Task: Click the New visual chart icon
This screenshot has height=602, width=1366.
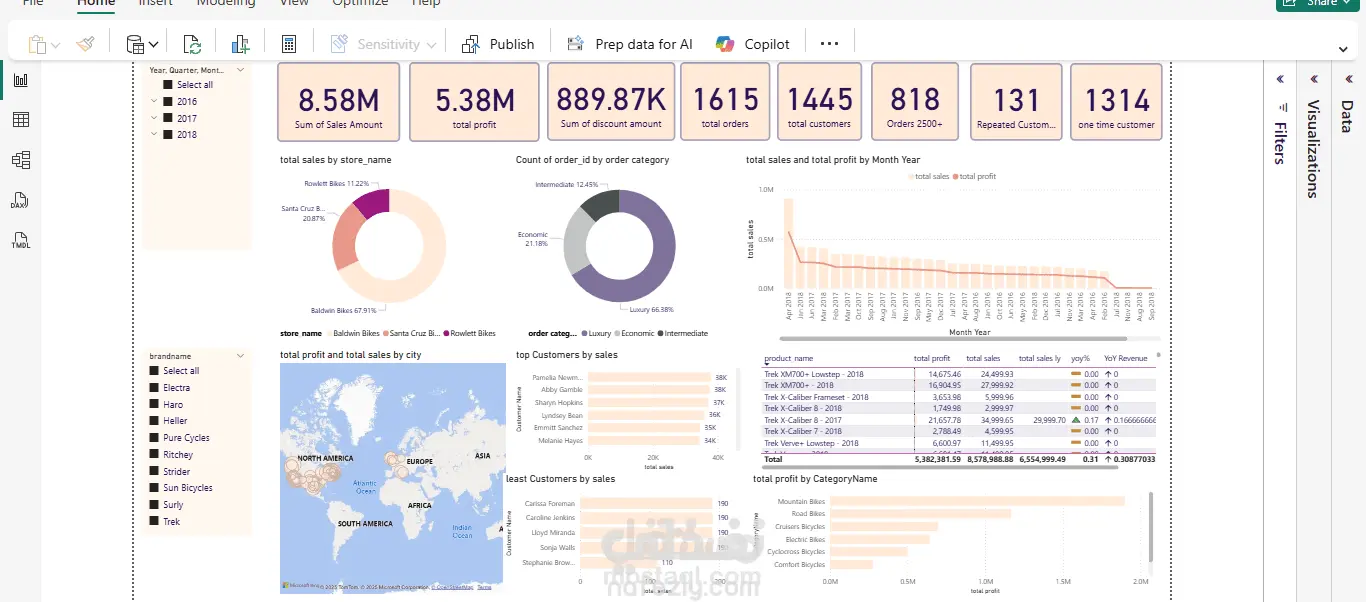Action: (x=240, y=44)
